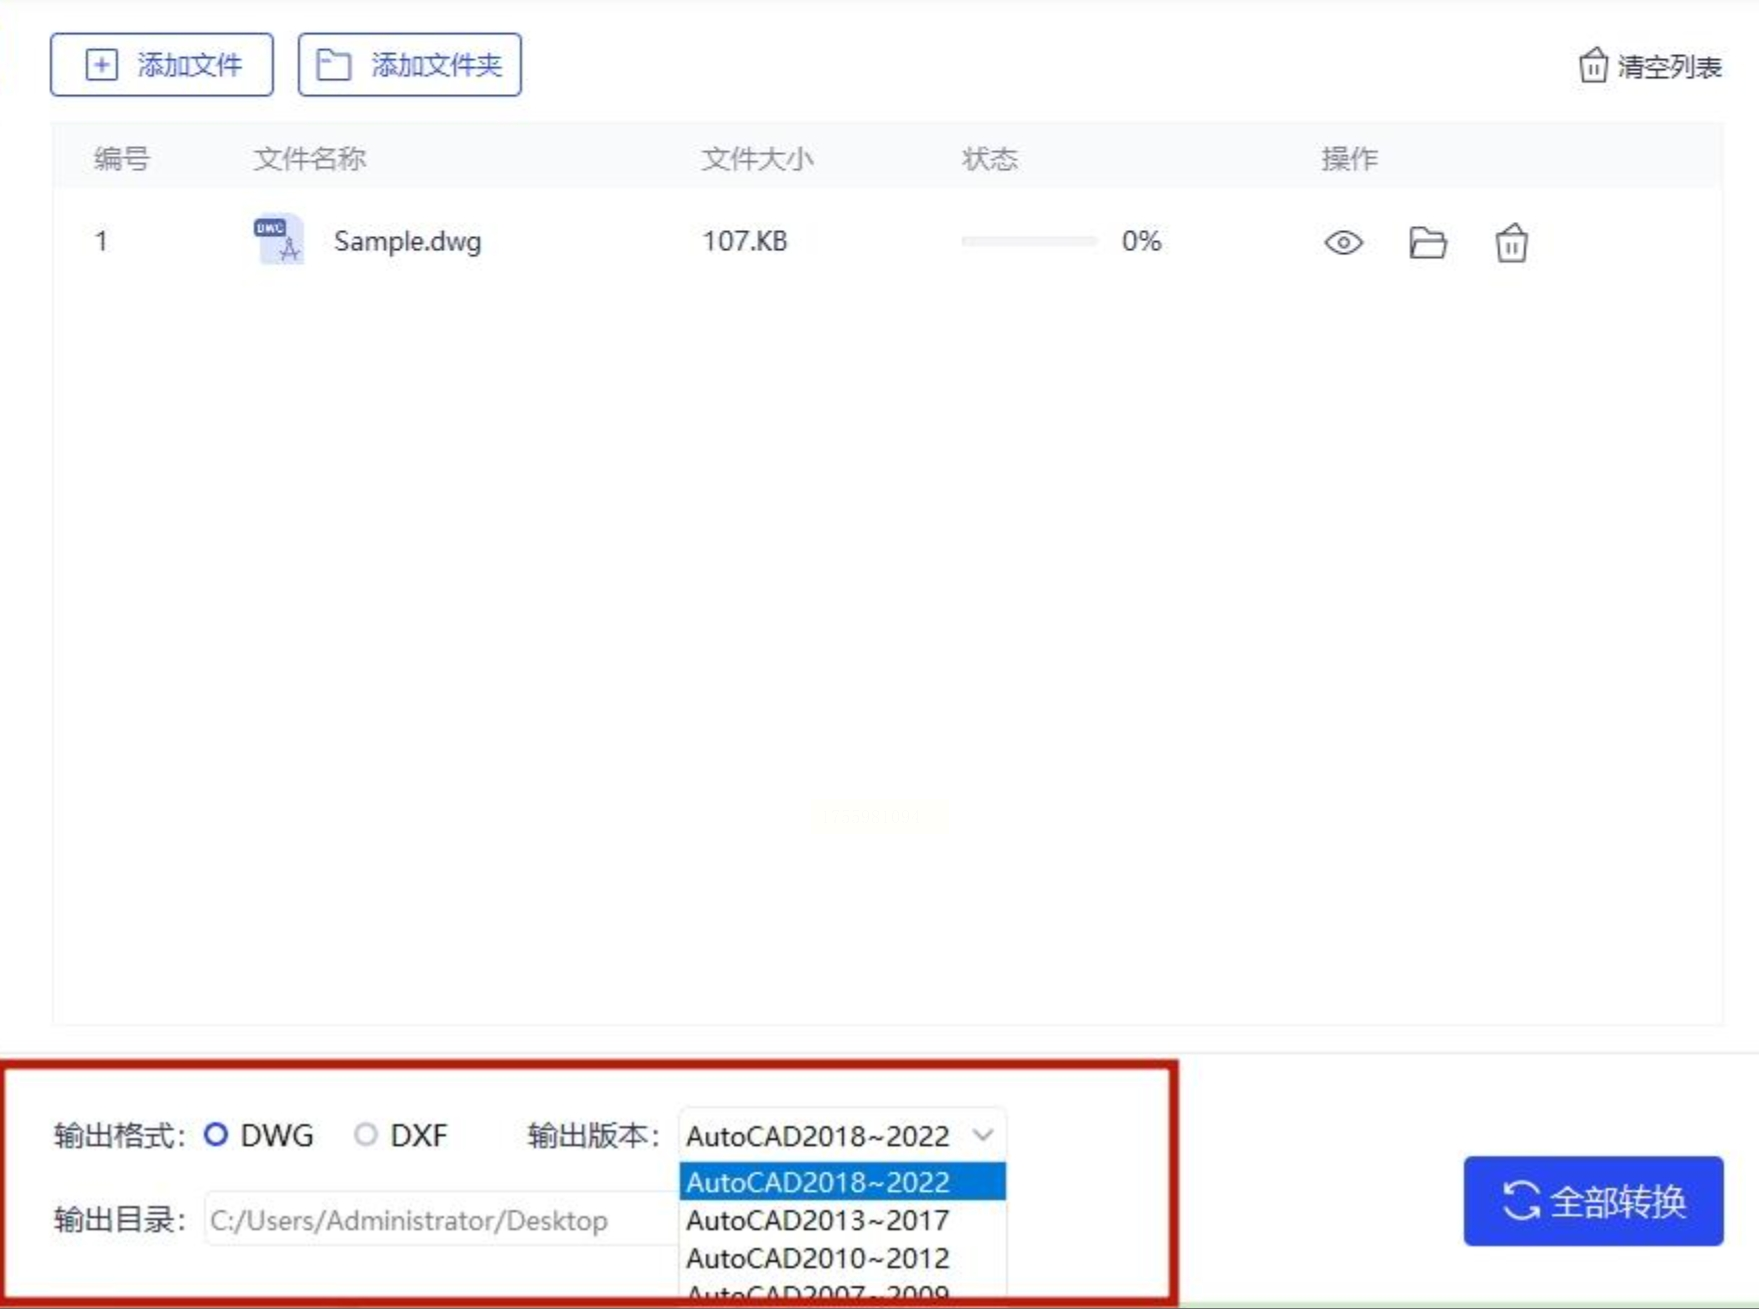Pick the highlighted AutoCAD2018~2022 list option
Image resolution: width=1759 pixels, height=1309 pixels.
[x=842, y=1182]
